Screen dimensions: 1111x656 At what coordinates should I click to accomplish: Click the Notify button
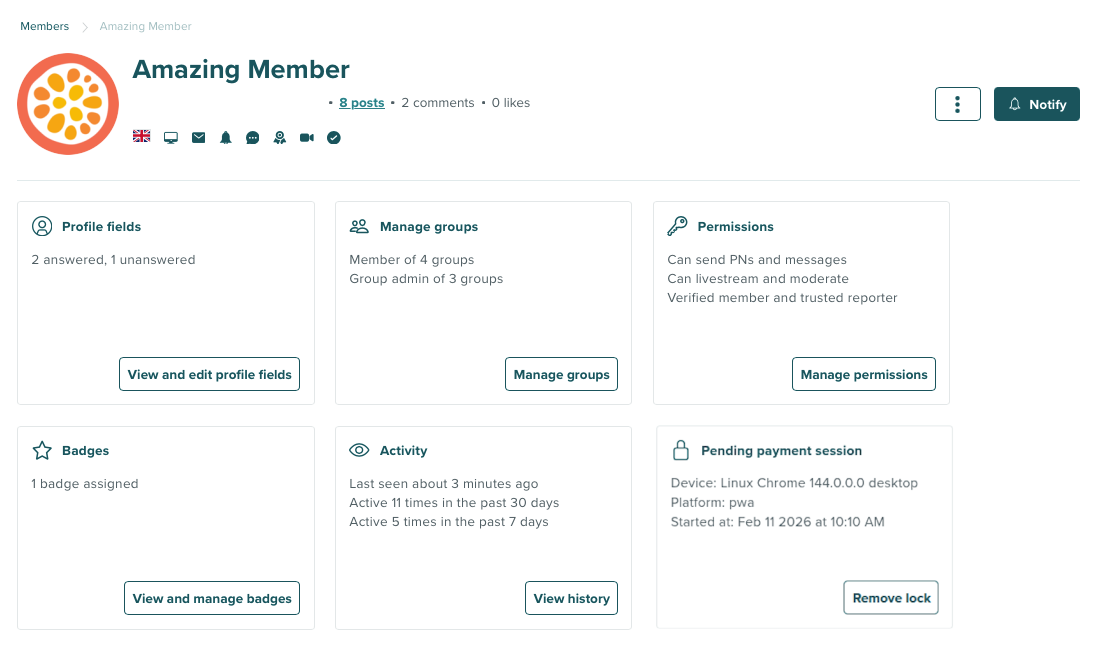[x=1036, y=103]
